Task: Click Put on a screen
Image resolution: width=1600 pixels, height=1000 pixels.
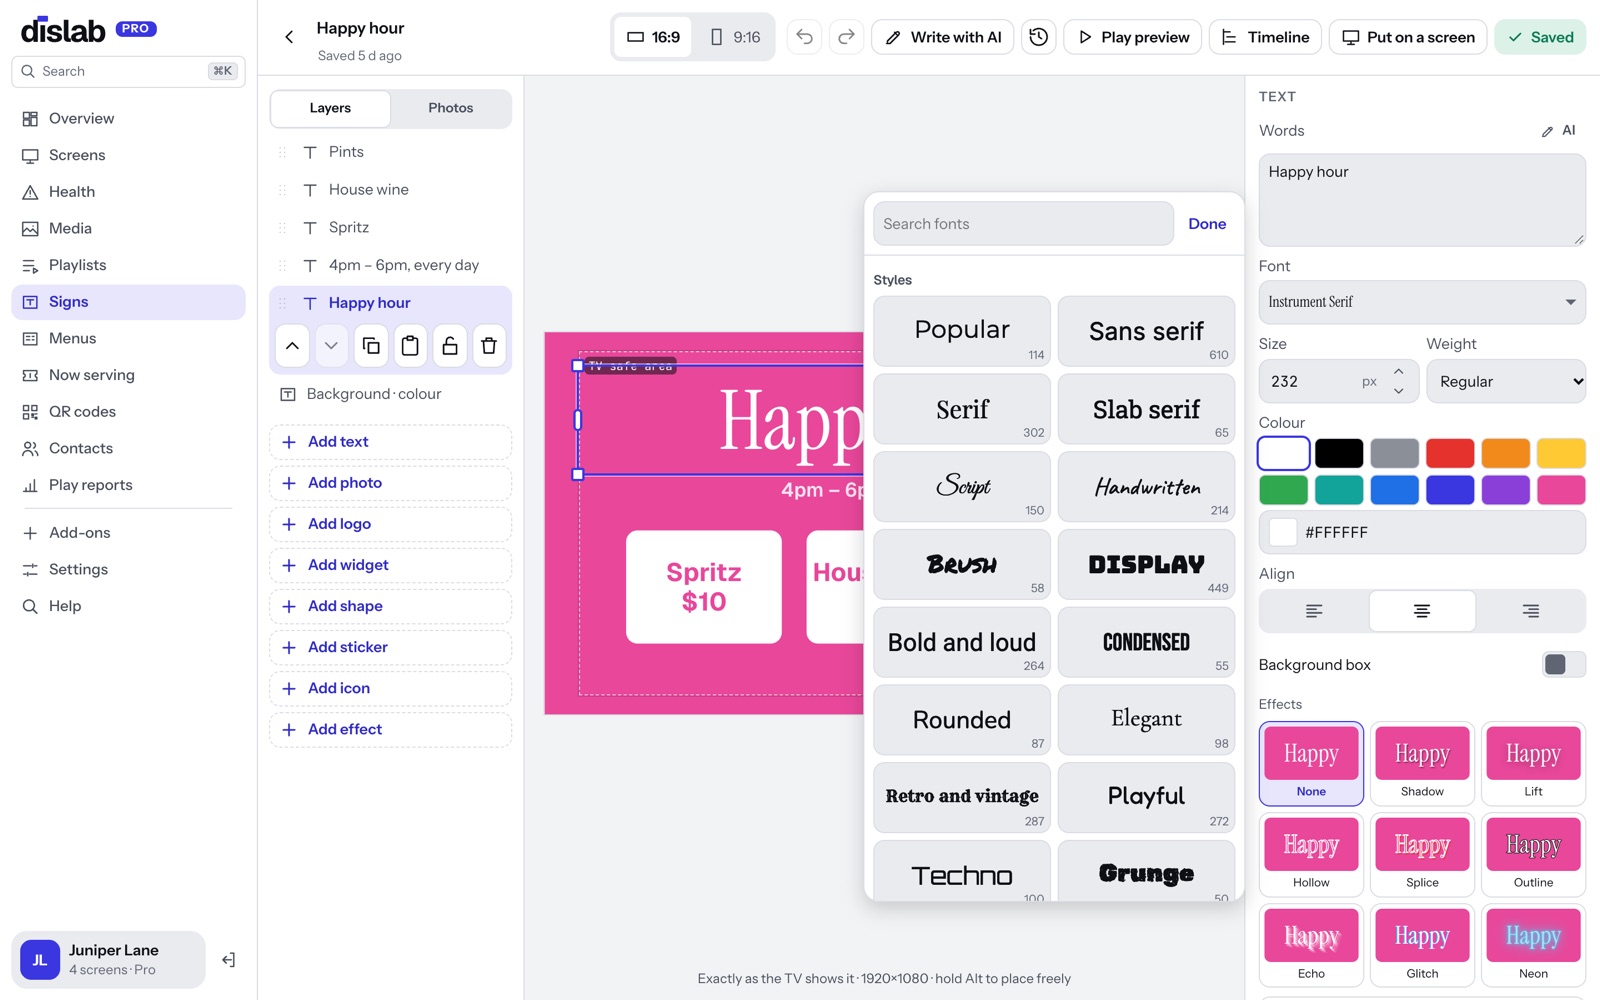Action: pos(1408,37)
